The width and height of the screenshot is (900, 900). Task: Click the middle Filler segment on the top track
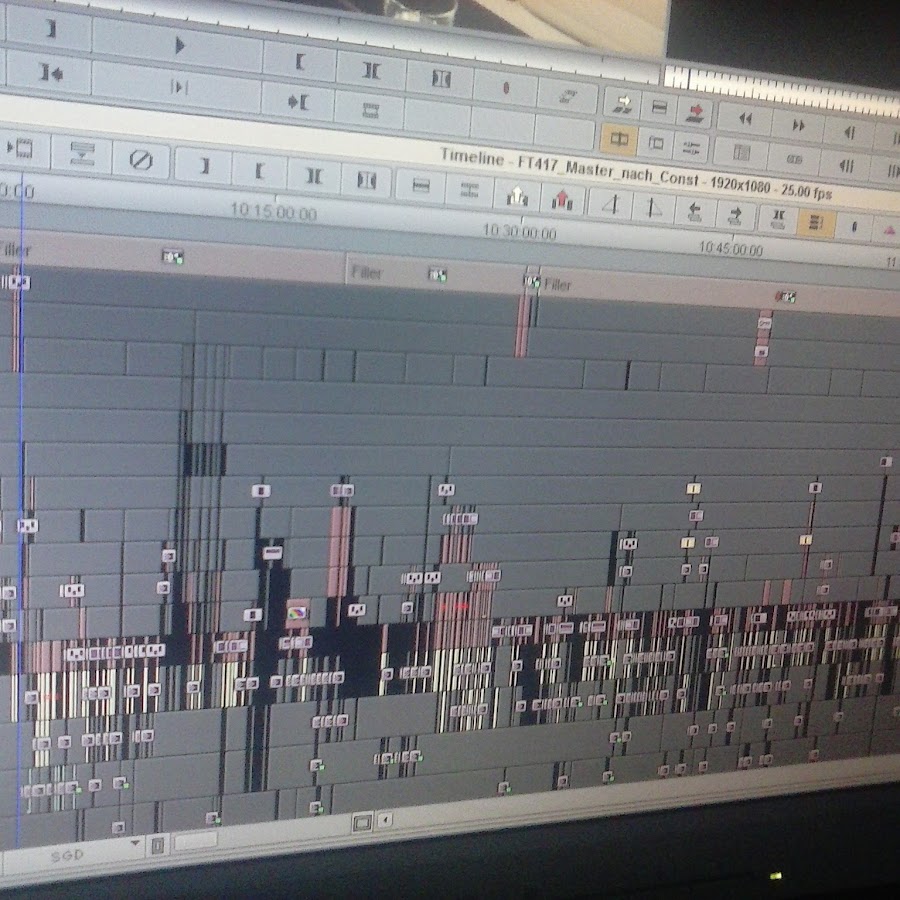click(x=435, y=274)
